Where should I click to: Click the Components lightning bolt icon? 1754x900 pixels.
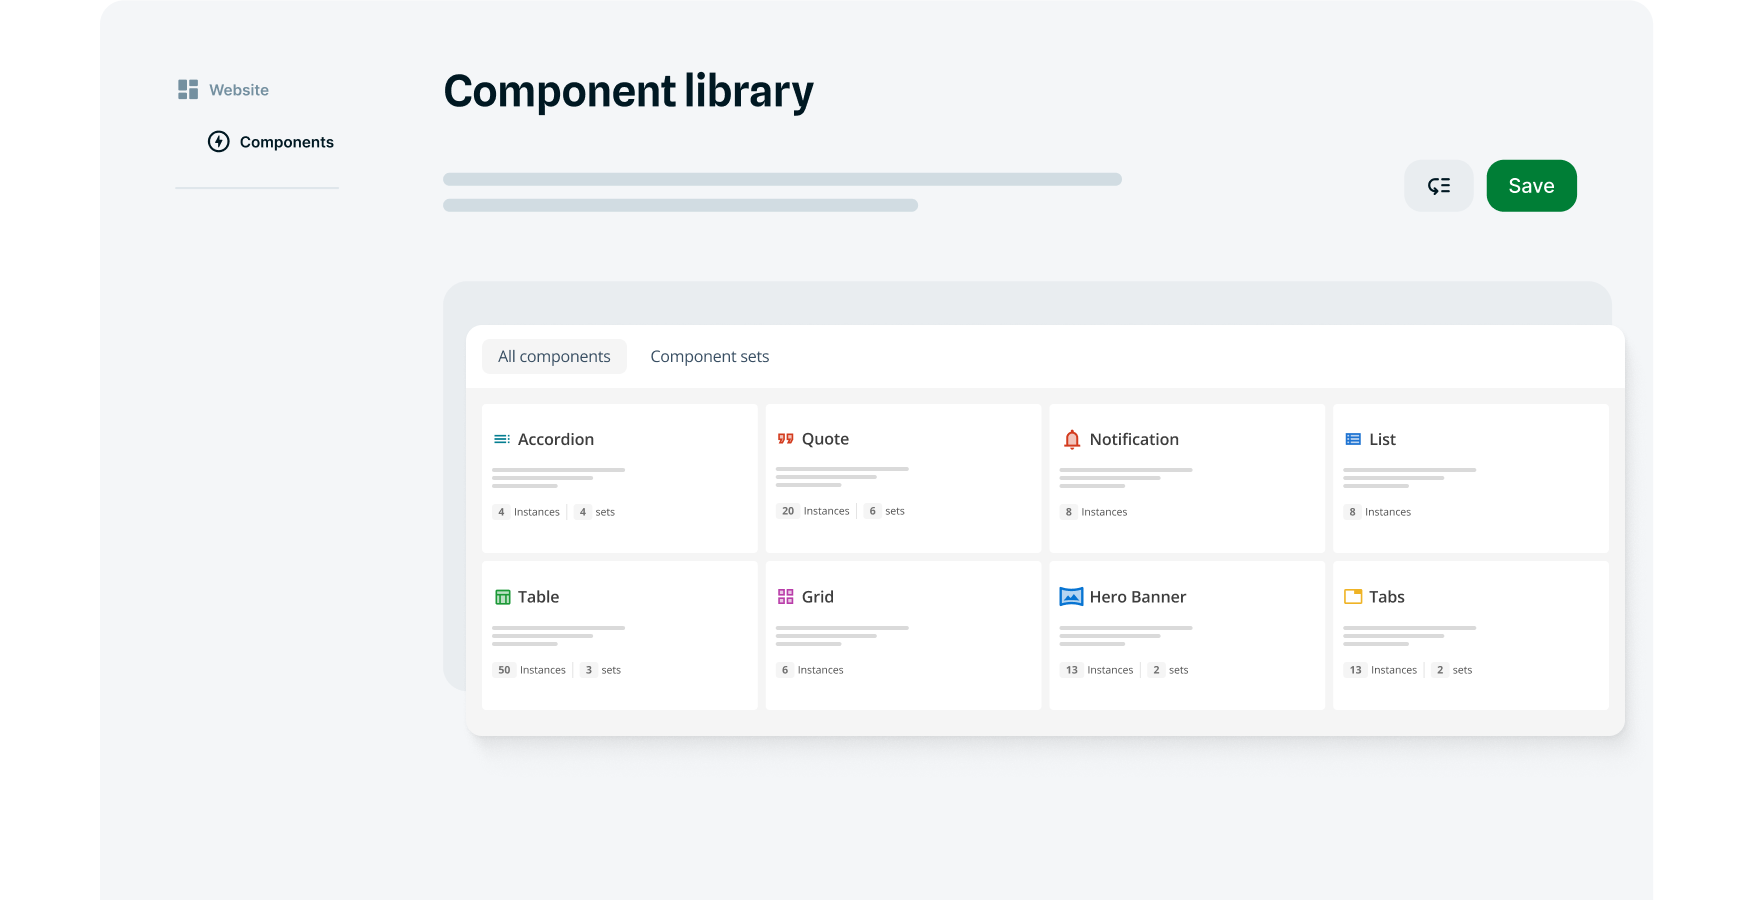pos(219,142)
